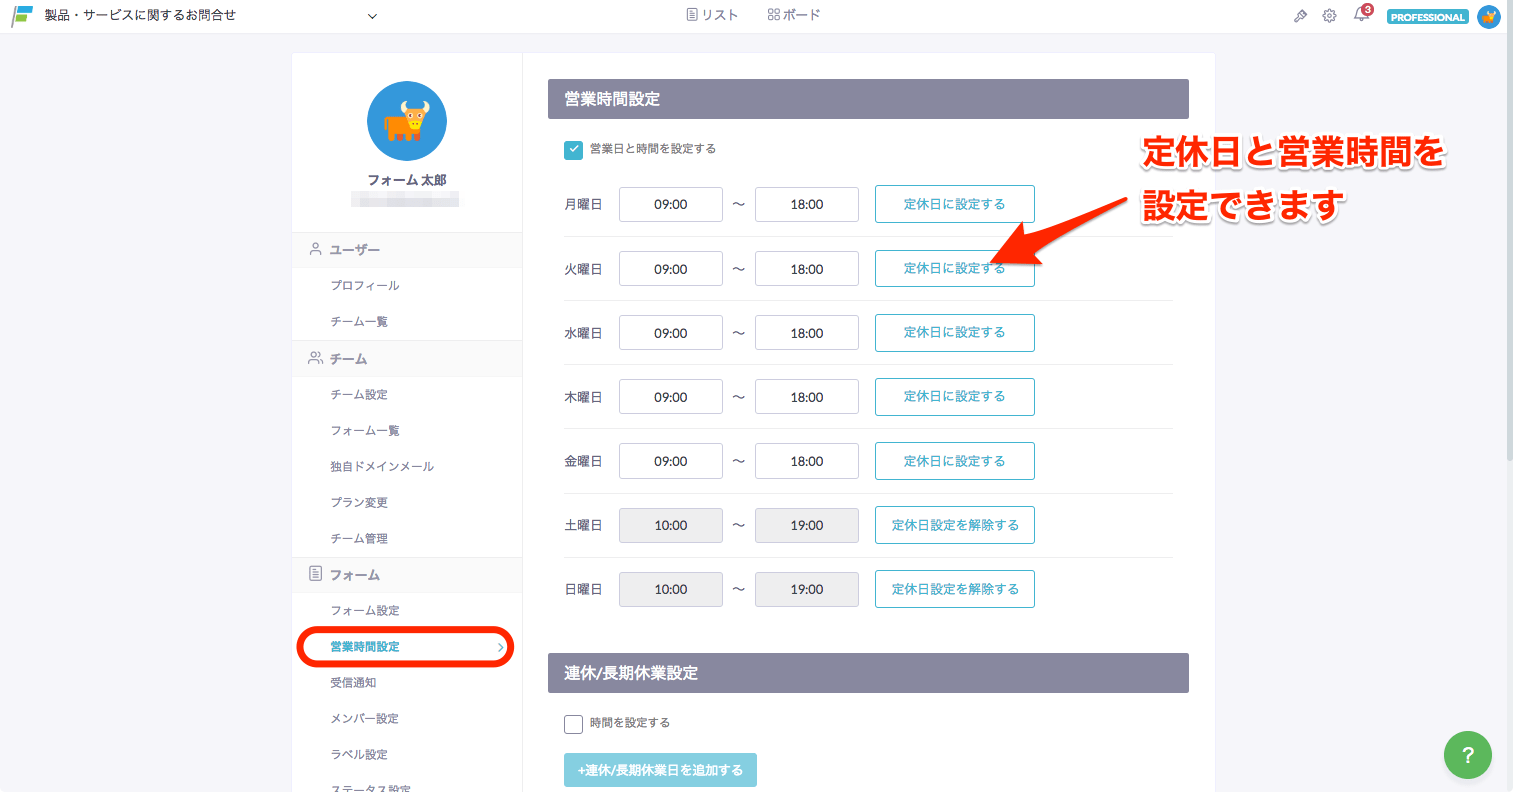Open the notifications bell with 3 alerts
The height and width of the screenshot is (792, 1513).
click(1360, 15)
